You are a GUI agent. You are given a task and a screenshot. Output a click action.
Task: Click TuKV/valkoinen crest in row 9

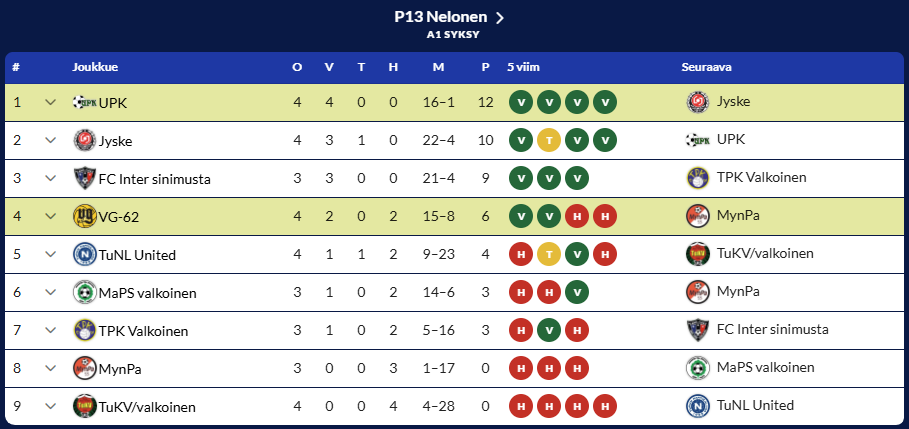[x=85, y=407]
